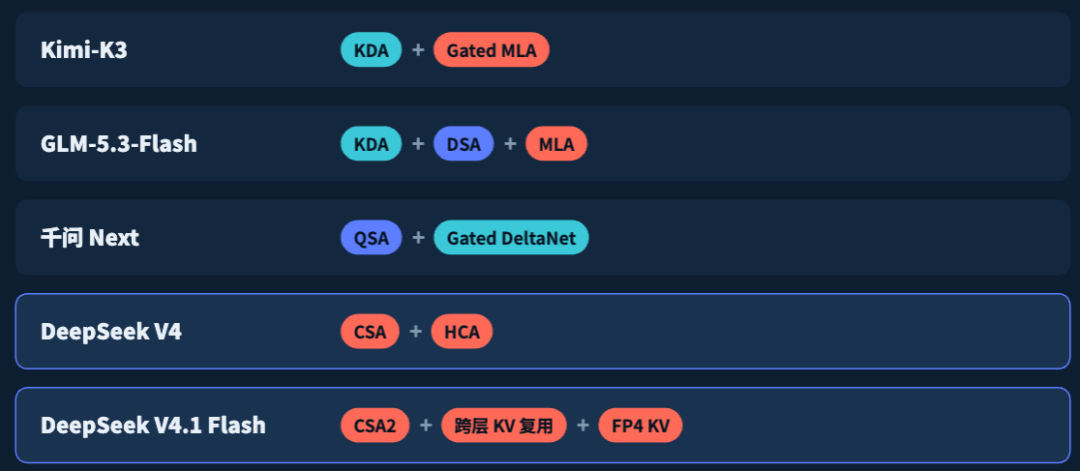Select the HCA tag

coord(461,332)
